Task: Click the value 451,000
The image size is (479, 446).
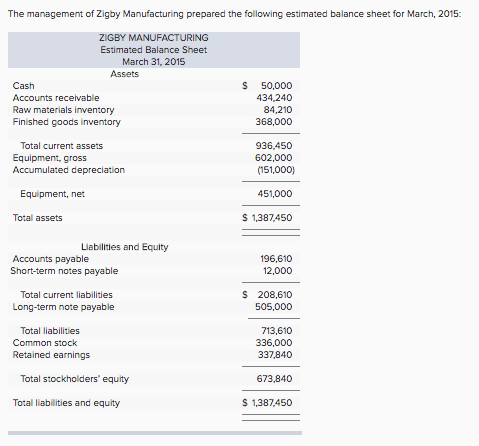Action: 275,194
